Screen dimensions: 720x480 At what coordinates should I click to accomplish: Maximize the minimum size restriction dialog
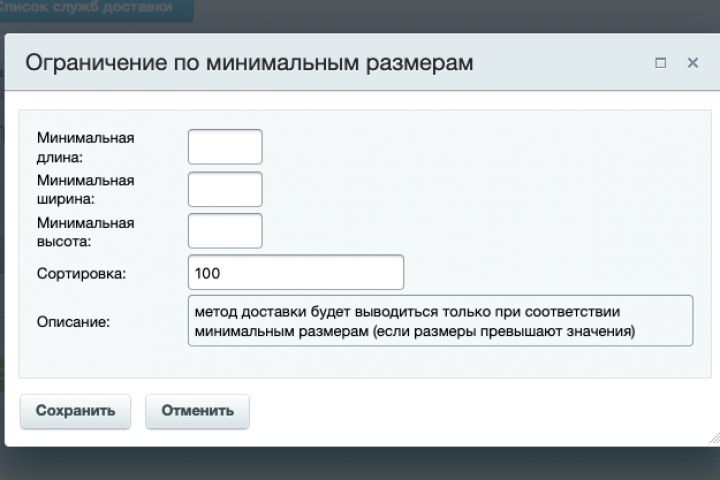point(660,63)
